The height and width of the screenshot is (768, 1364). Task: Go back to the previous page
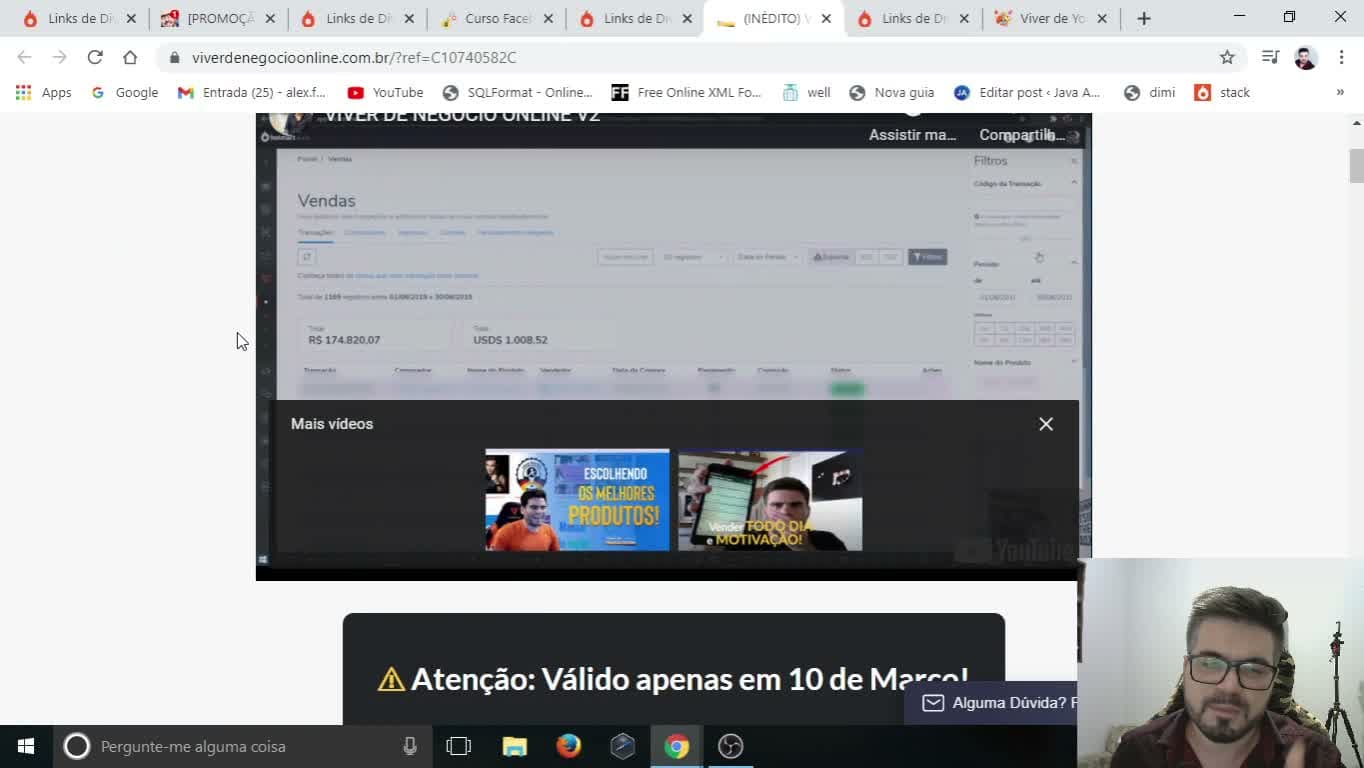click(24, 57)
